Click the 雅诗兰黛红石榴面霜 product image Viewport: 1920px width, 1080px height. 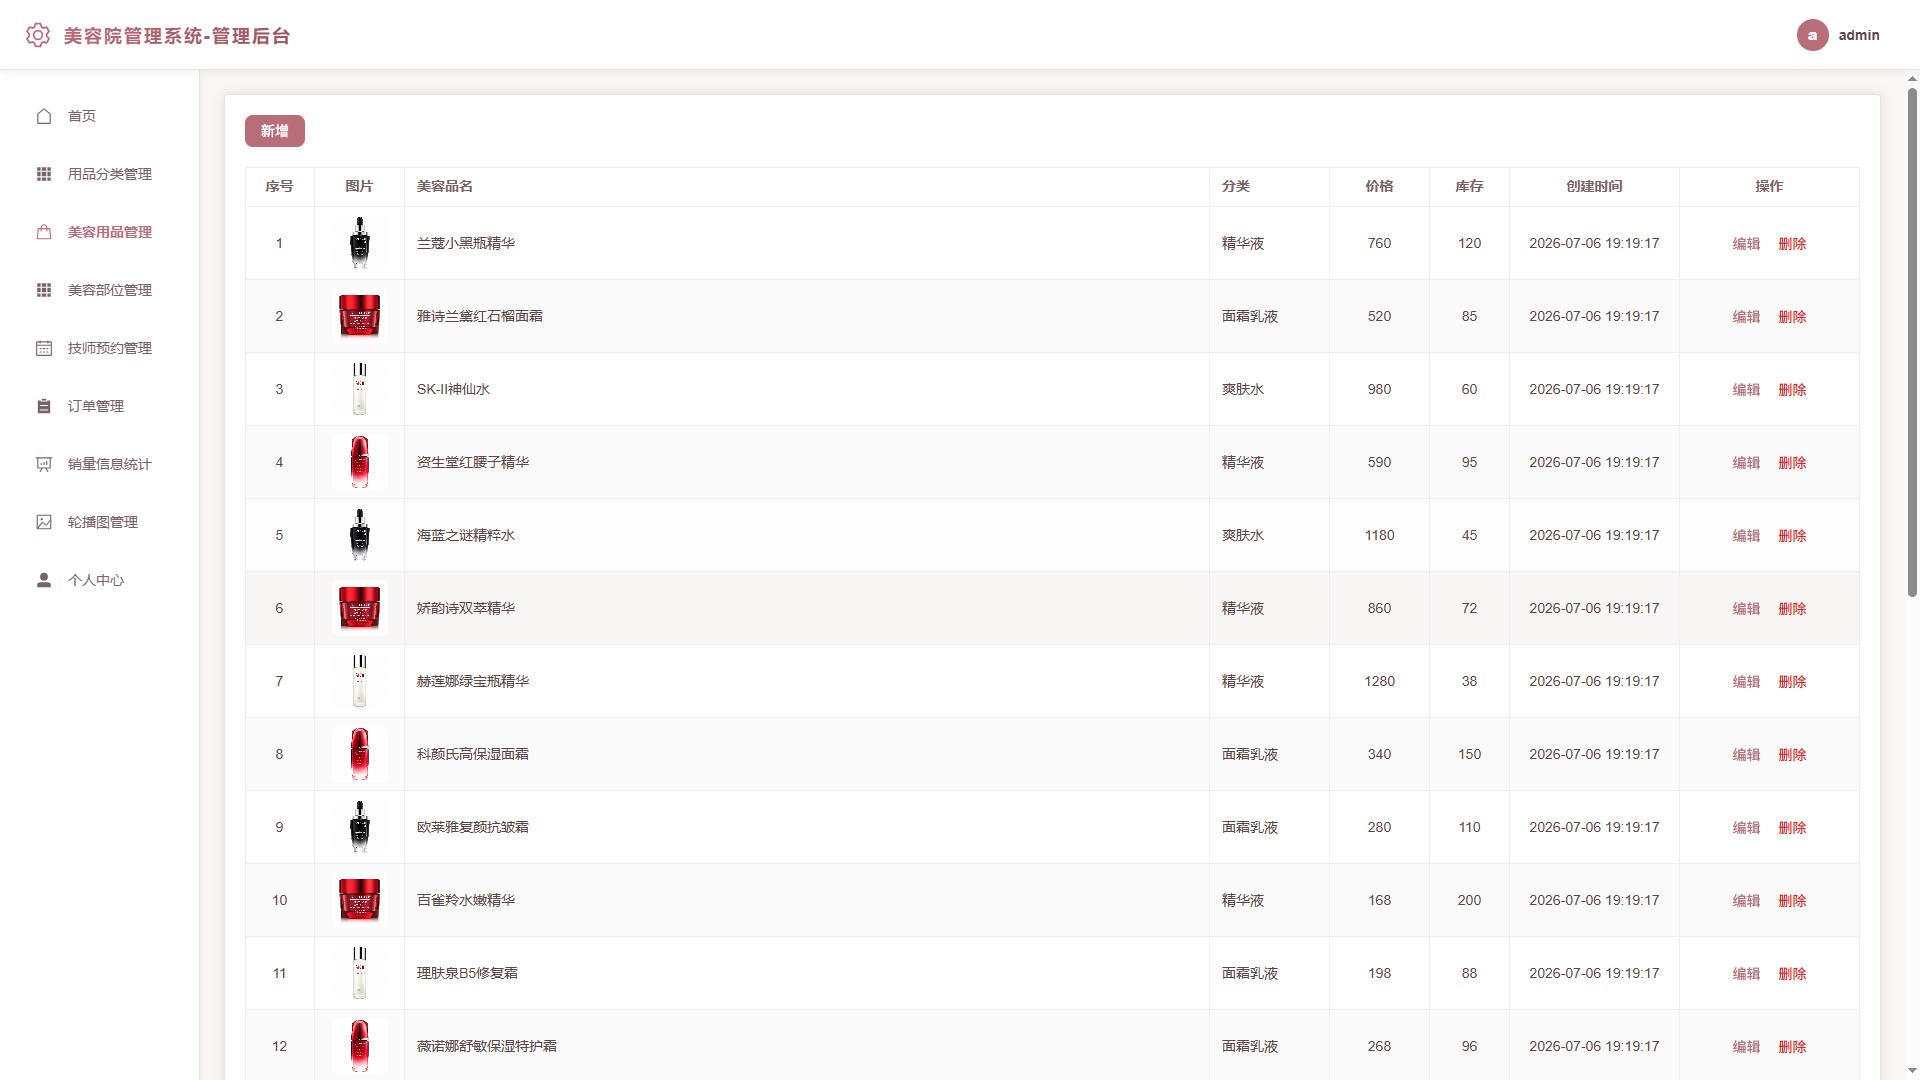click(360, 316)
